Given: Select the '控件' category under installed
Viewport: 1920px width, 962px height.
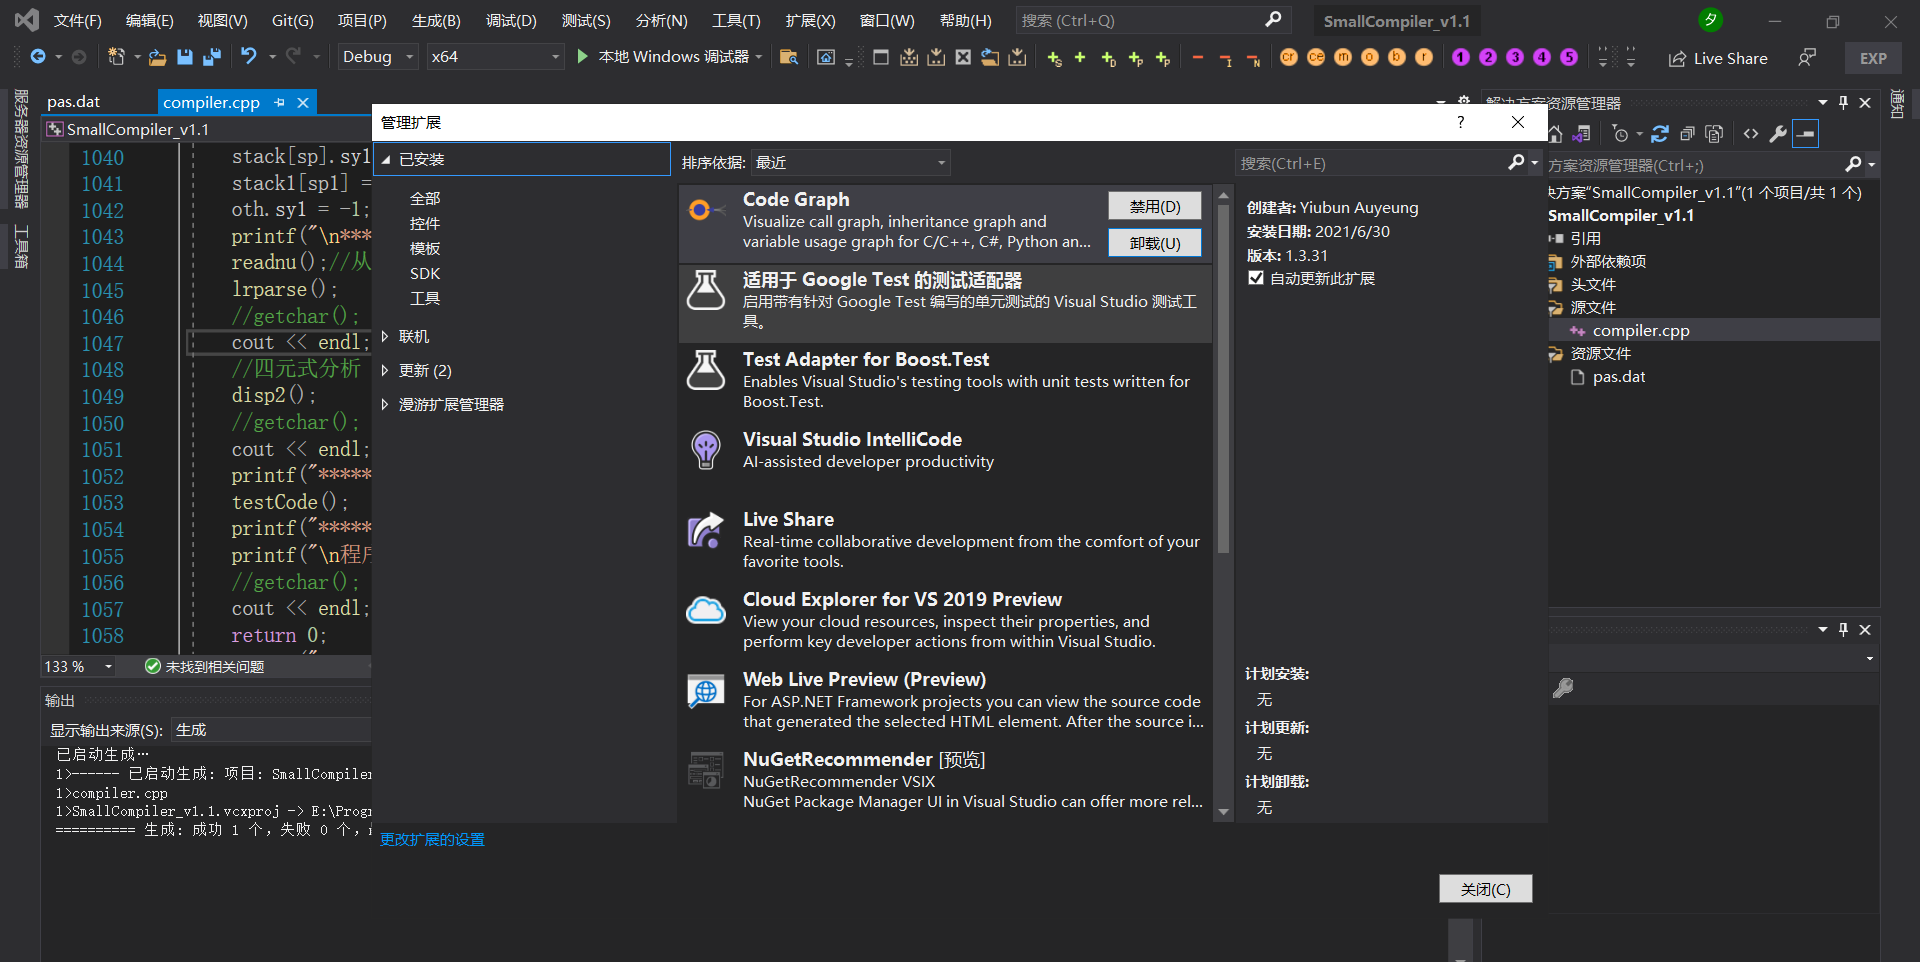Looking at the screenshot, I should coord(425,223).
